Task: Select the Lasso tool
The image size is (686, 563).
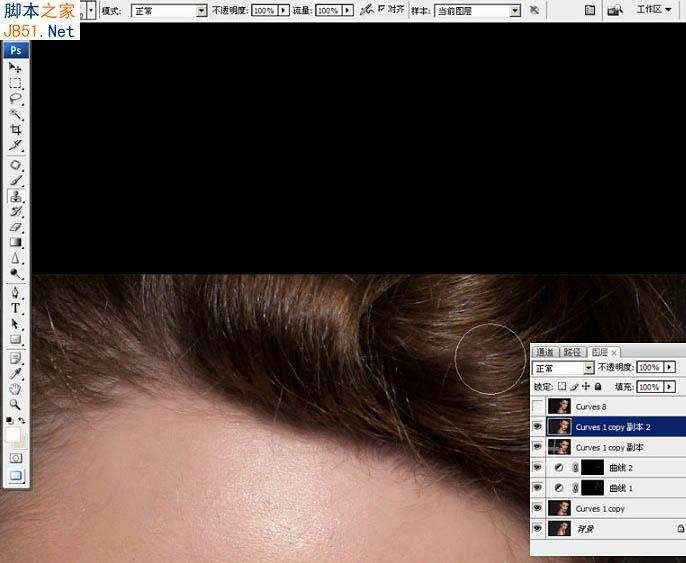Action: [x=15, y=98]
